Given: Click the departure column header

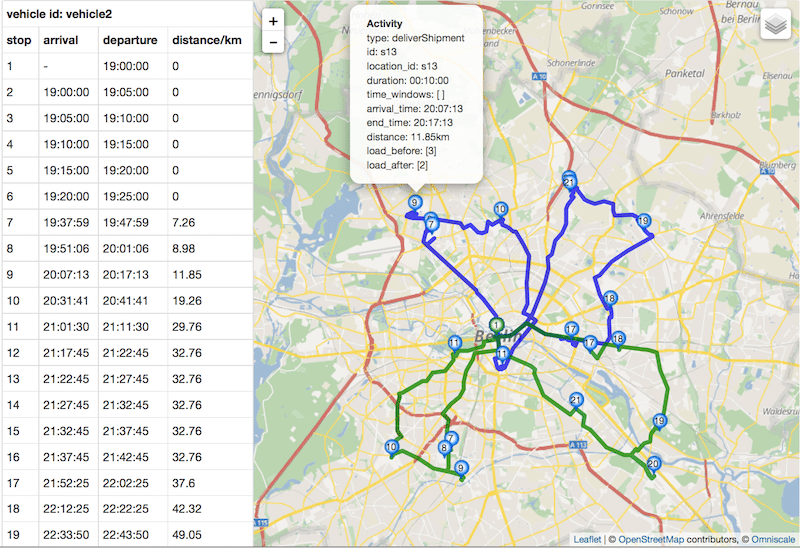Looking at the screenshot, I should point(129,40).
